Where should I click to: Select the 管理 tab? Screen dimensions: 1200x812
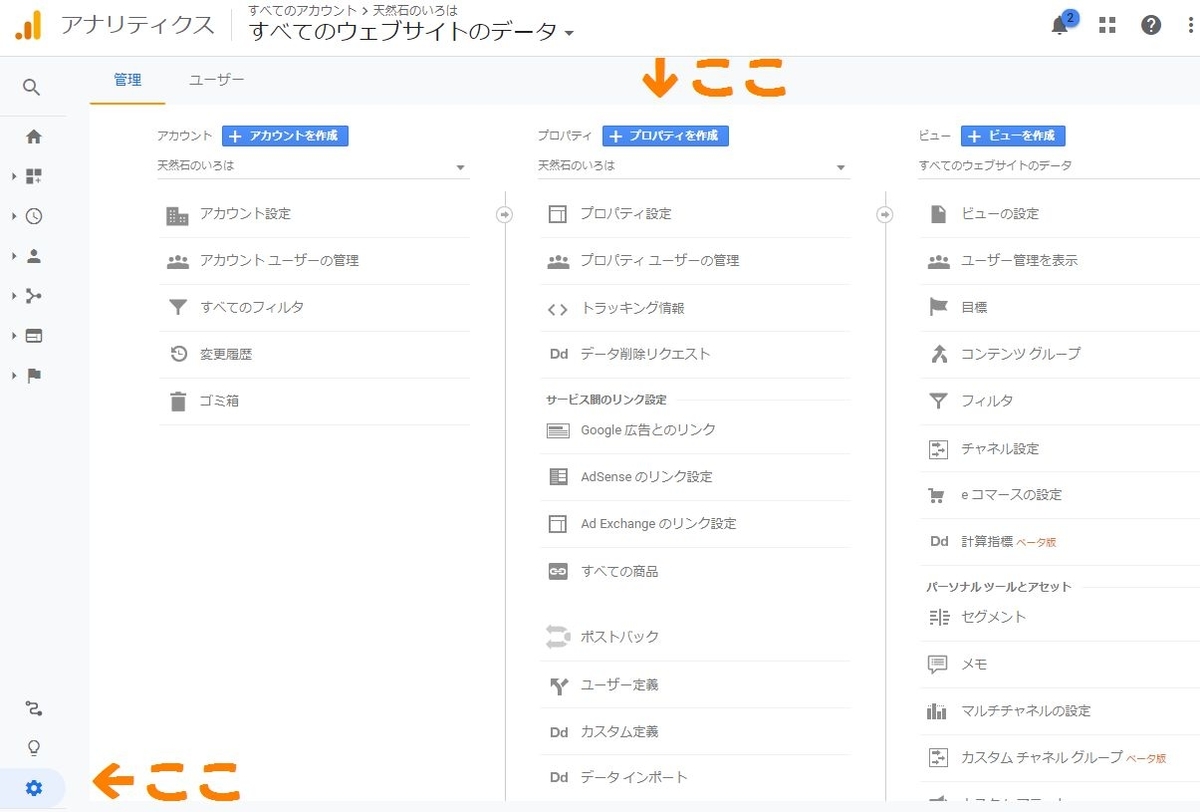coord(127,80)
